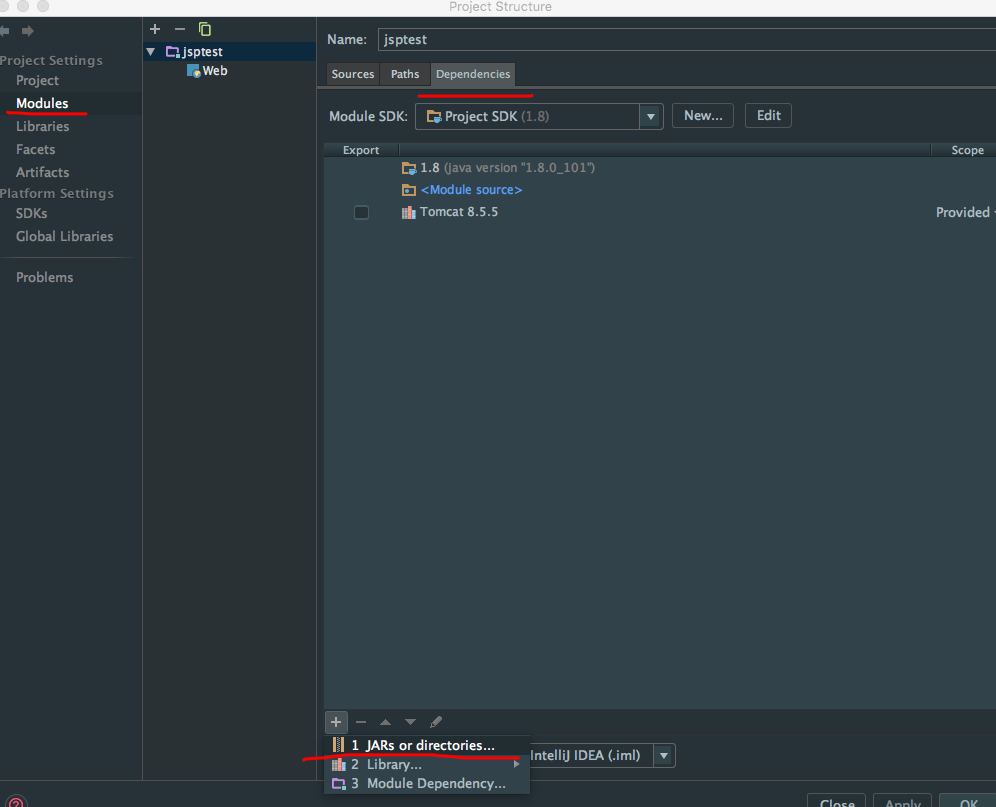Choose Module Dependency menu item
Viewport: 996px width, 807px height.
tap(427, 783)
